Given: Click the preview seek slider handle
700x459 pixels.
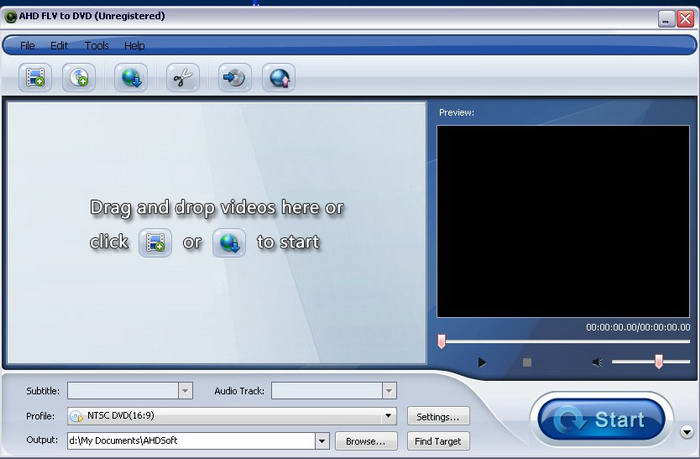Looking at the screenshot, I should (x=441, y=342).
